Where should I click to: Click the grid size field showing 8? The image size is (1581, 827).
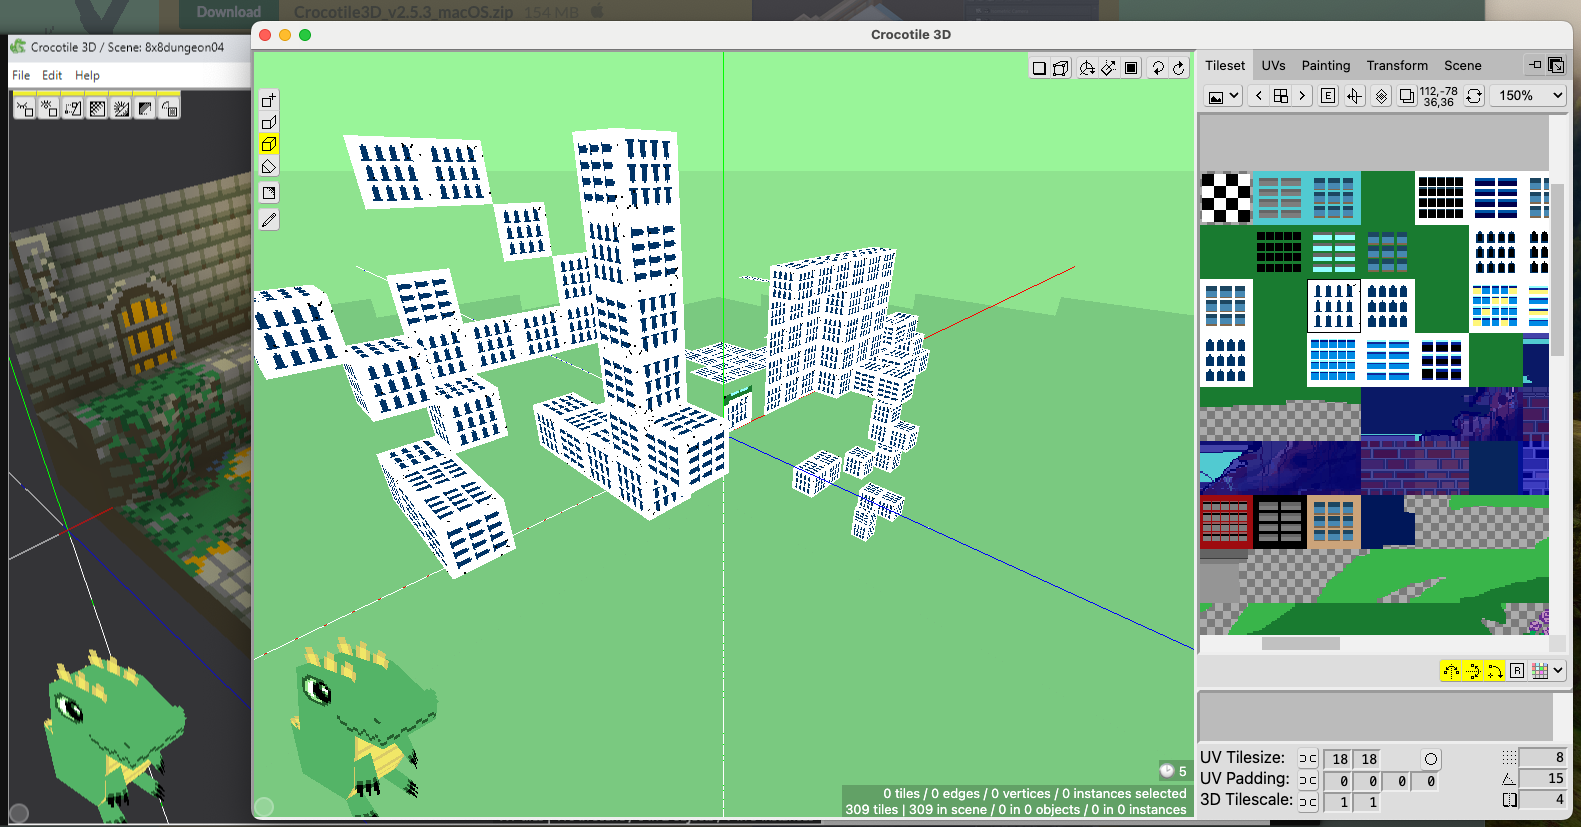click(1543, 757)
